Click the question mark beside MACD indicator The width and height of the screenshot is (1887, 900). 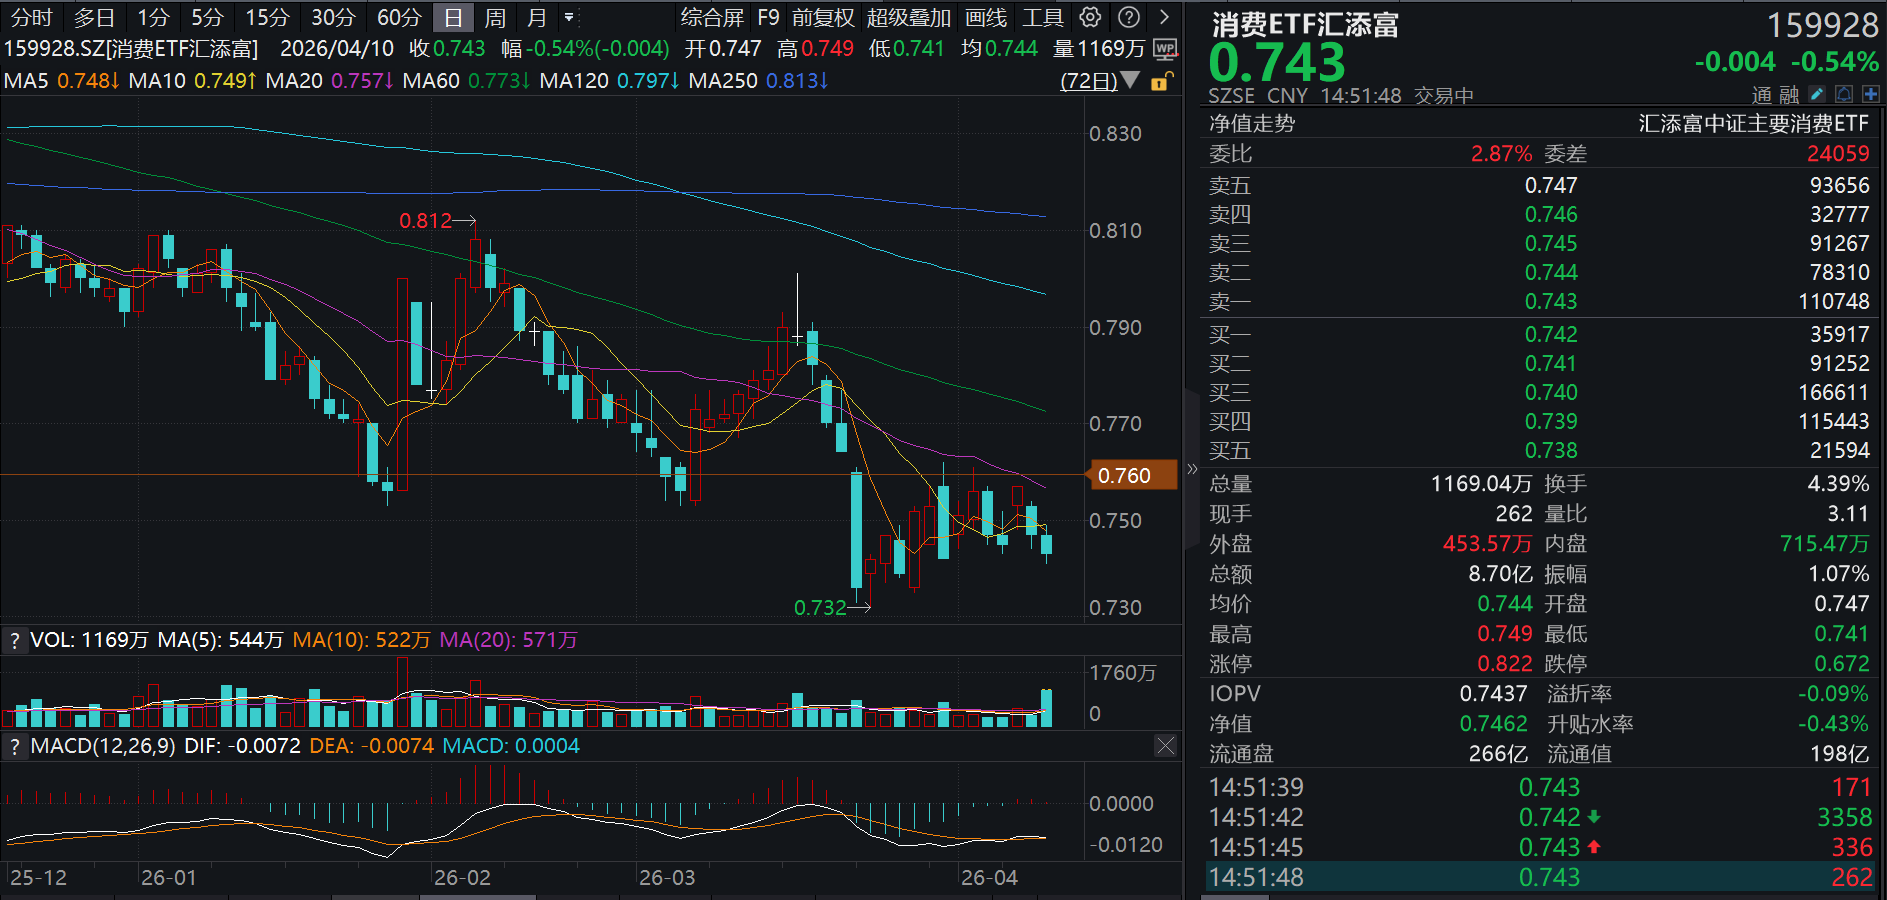coord(14,746)
